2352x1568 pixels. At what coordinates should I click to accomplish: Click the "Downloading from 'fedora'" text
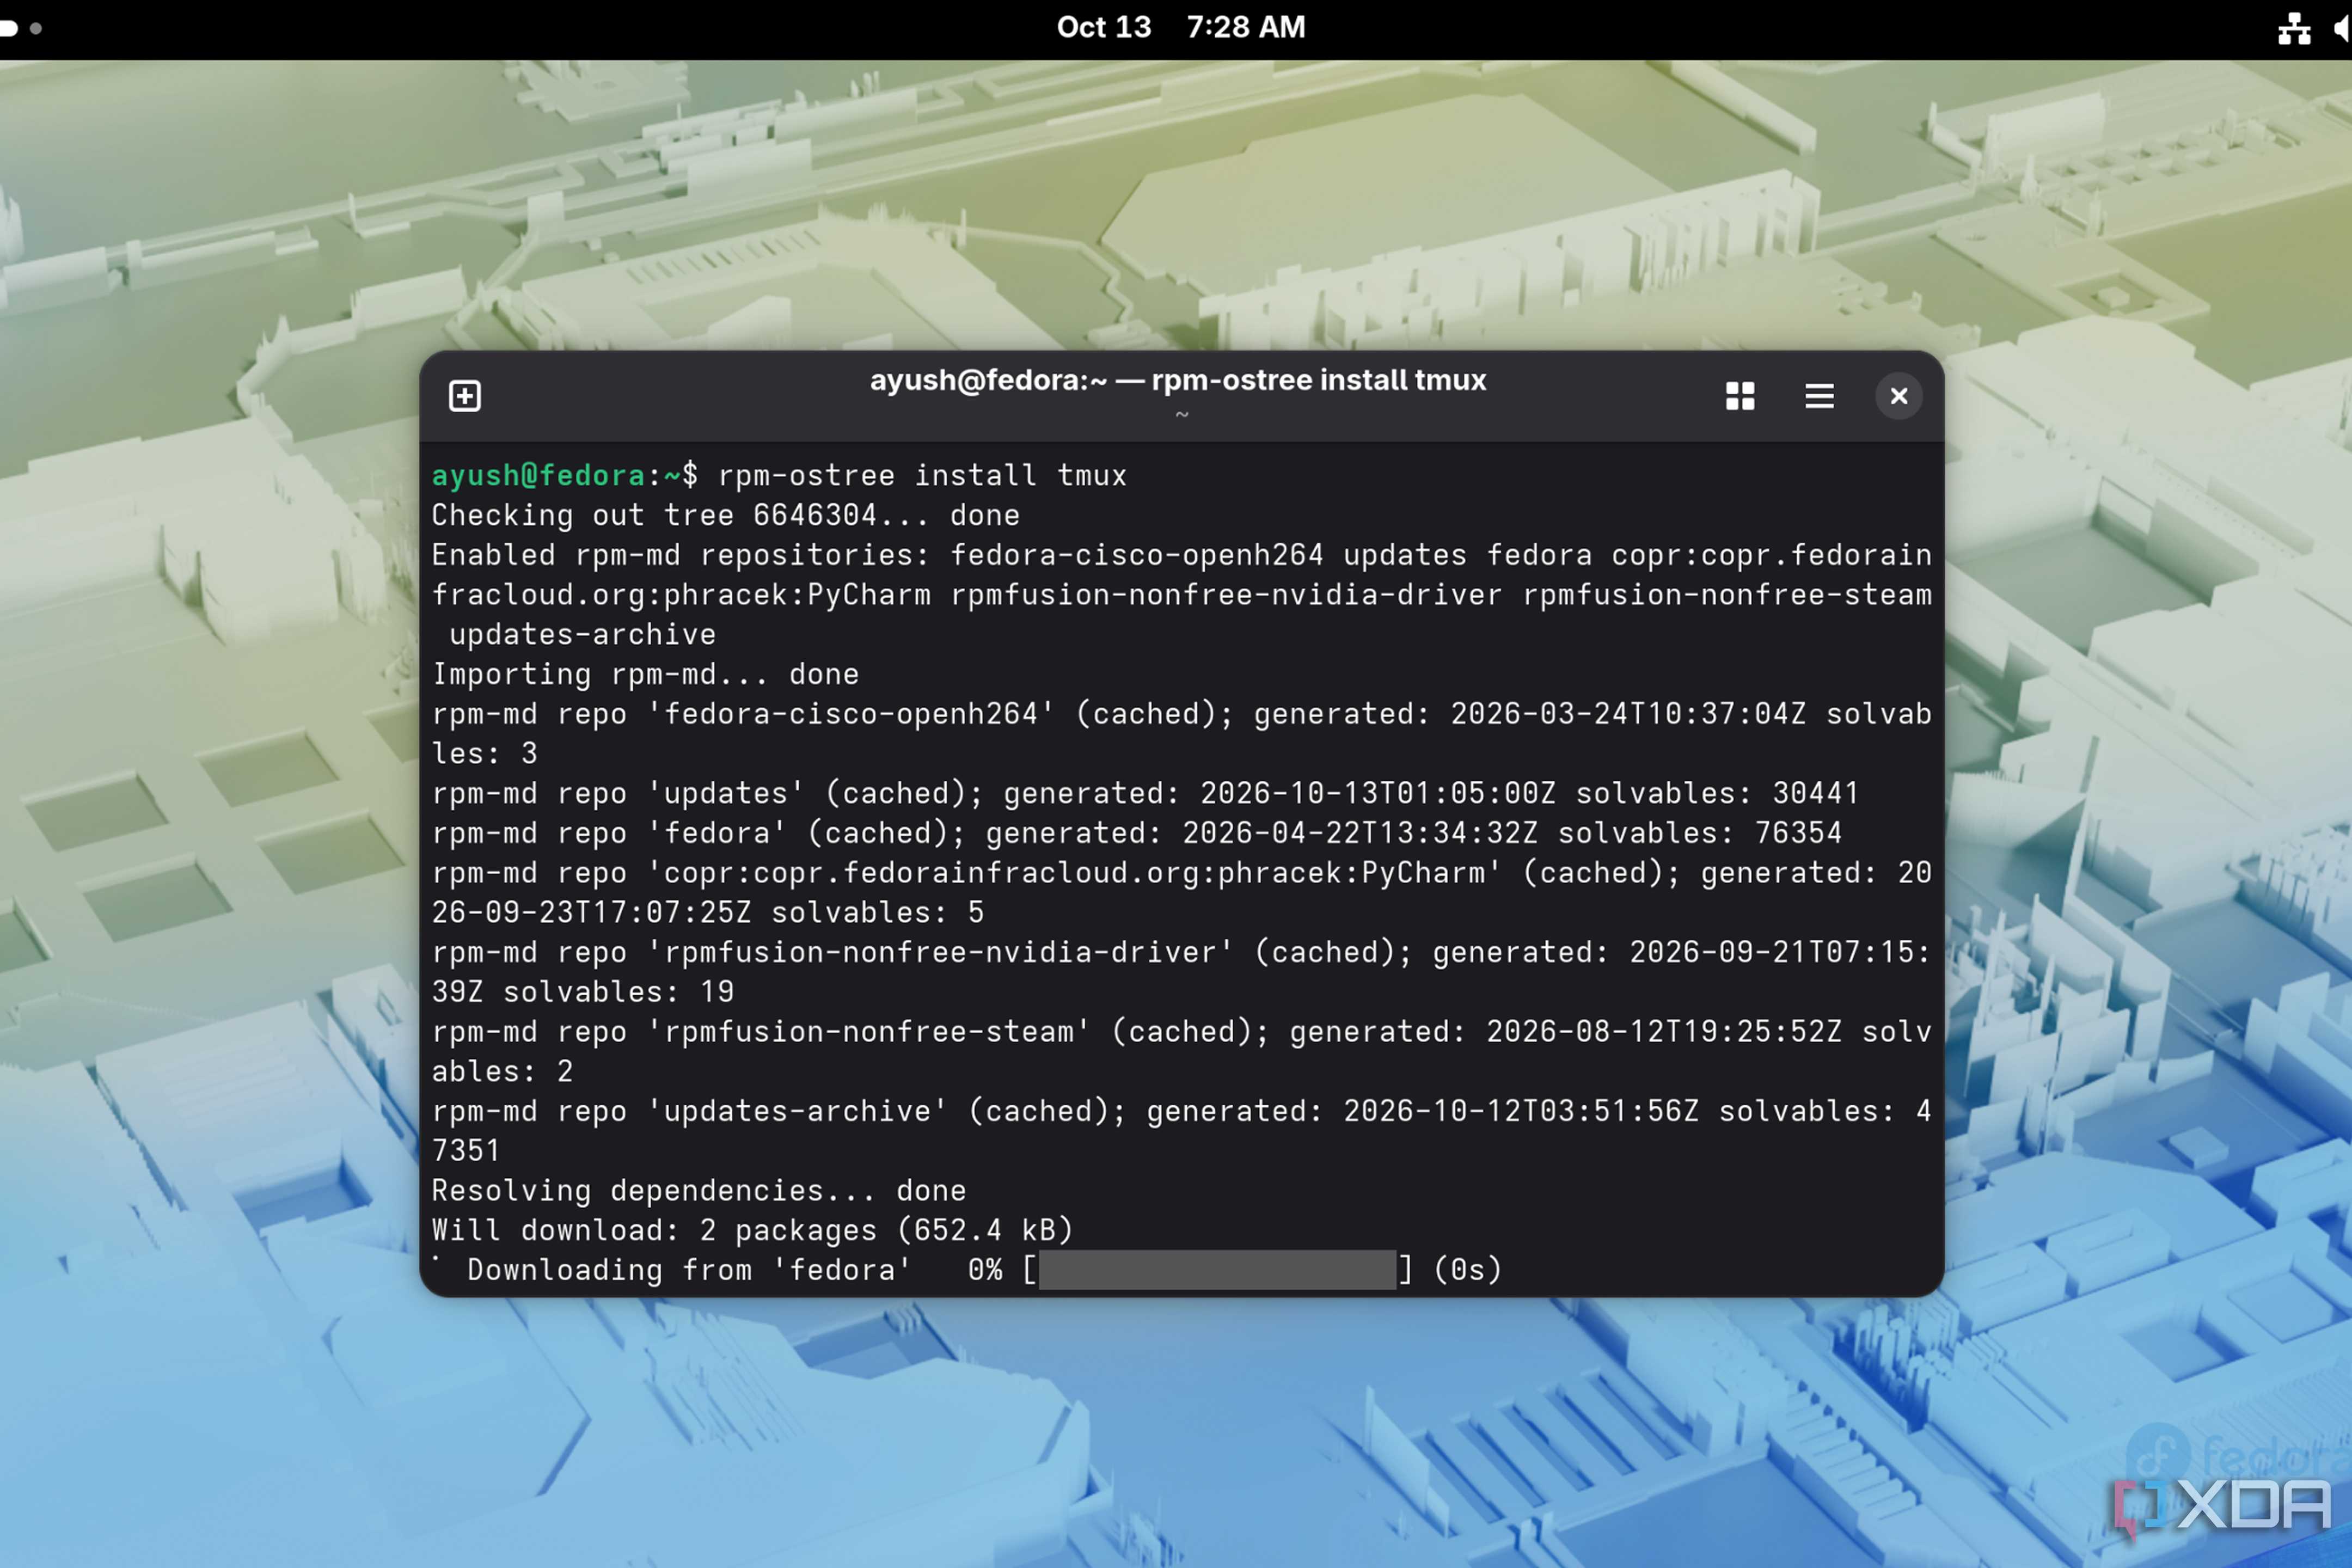tap(688, 1270)
